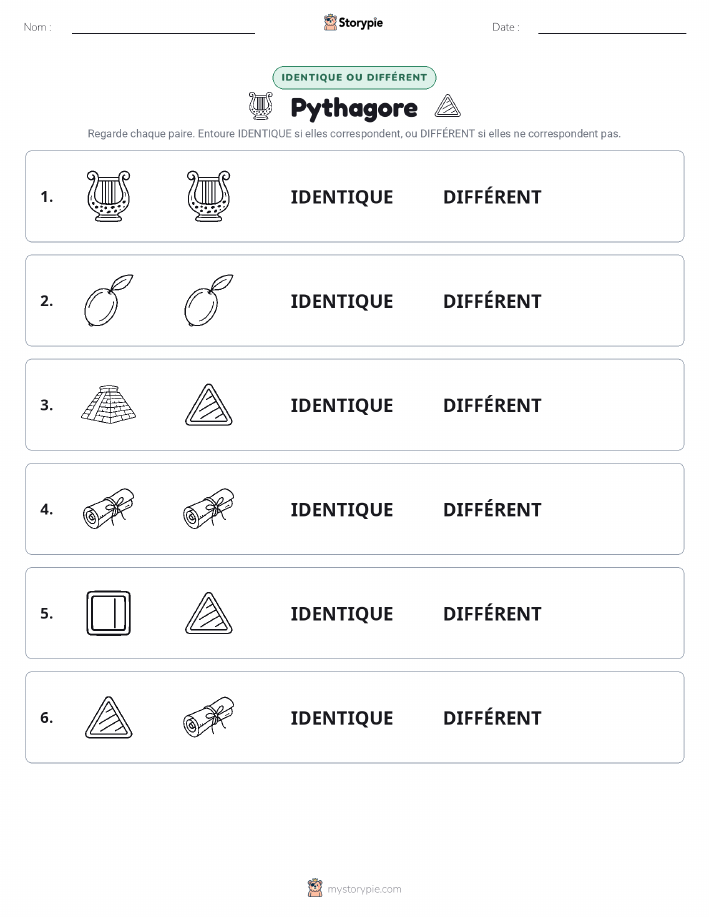This screenshot has height=917, width=709.
Task: Open the mystorypie.com footer link
Action: point(364,889)
